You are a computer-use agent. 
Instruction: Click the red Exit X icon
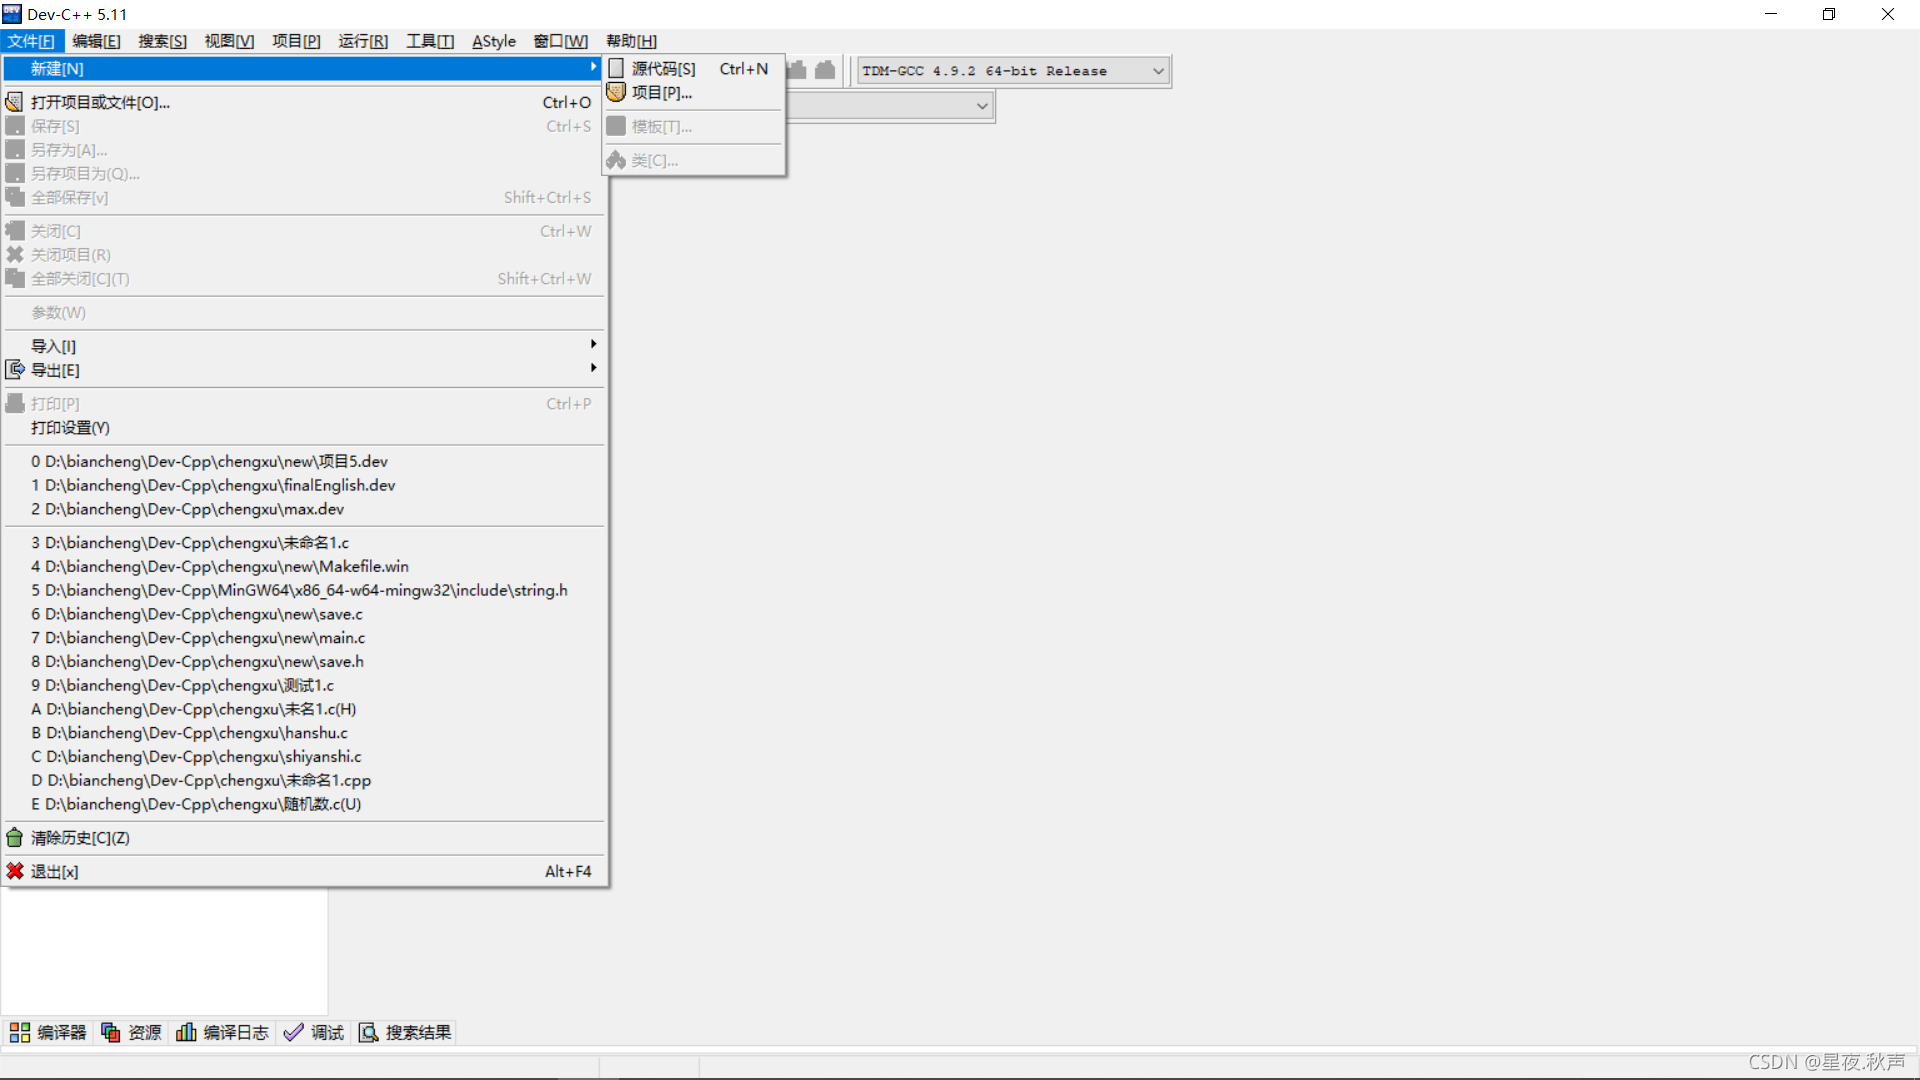(x=15, y=871)
